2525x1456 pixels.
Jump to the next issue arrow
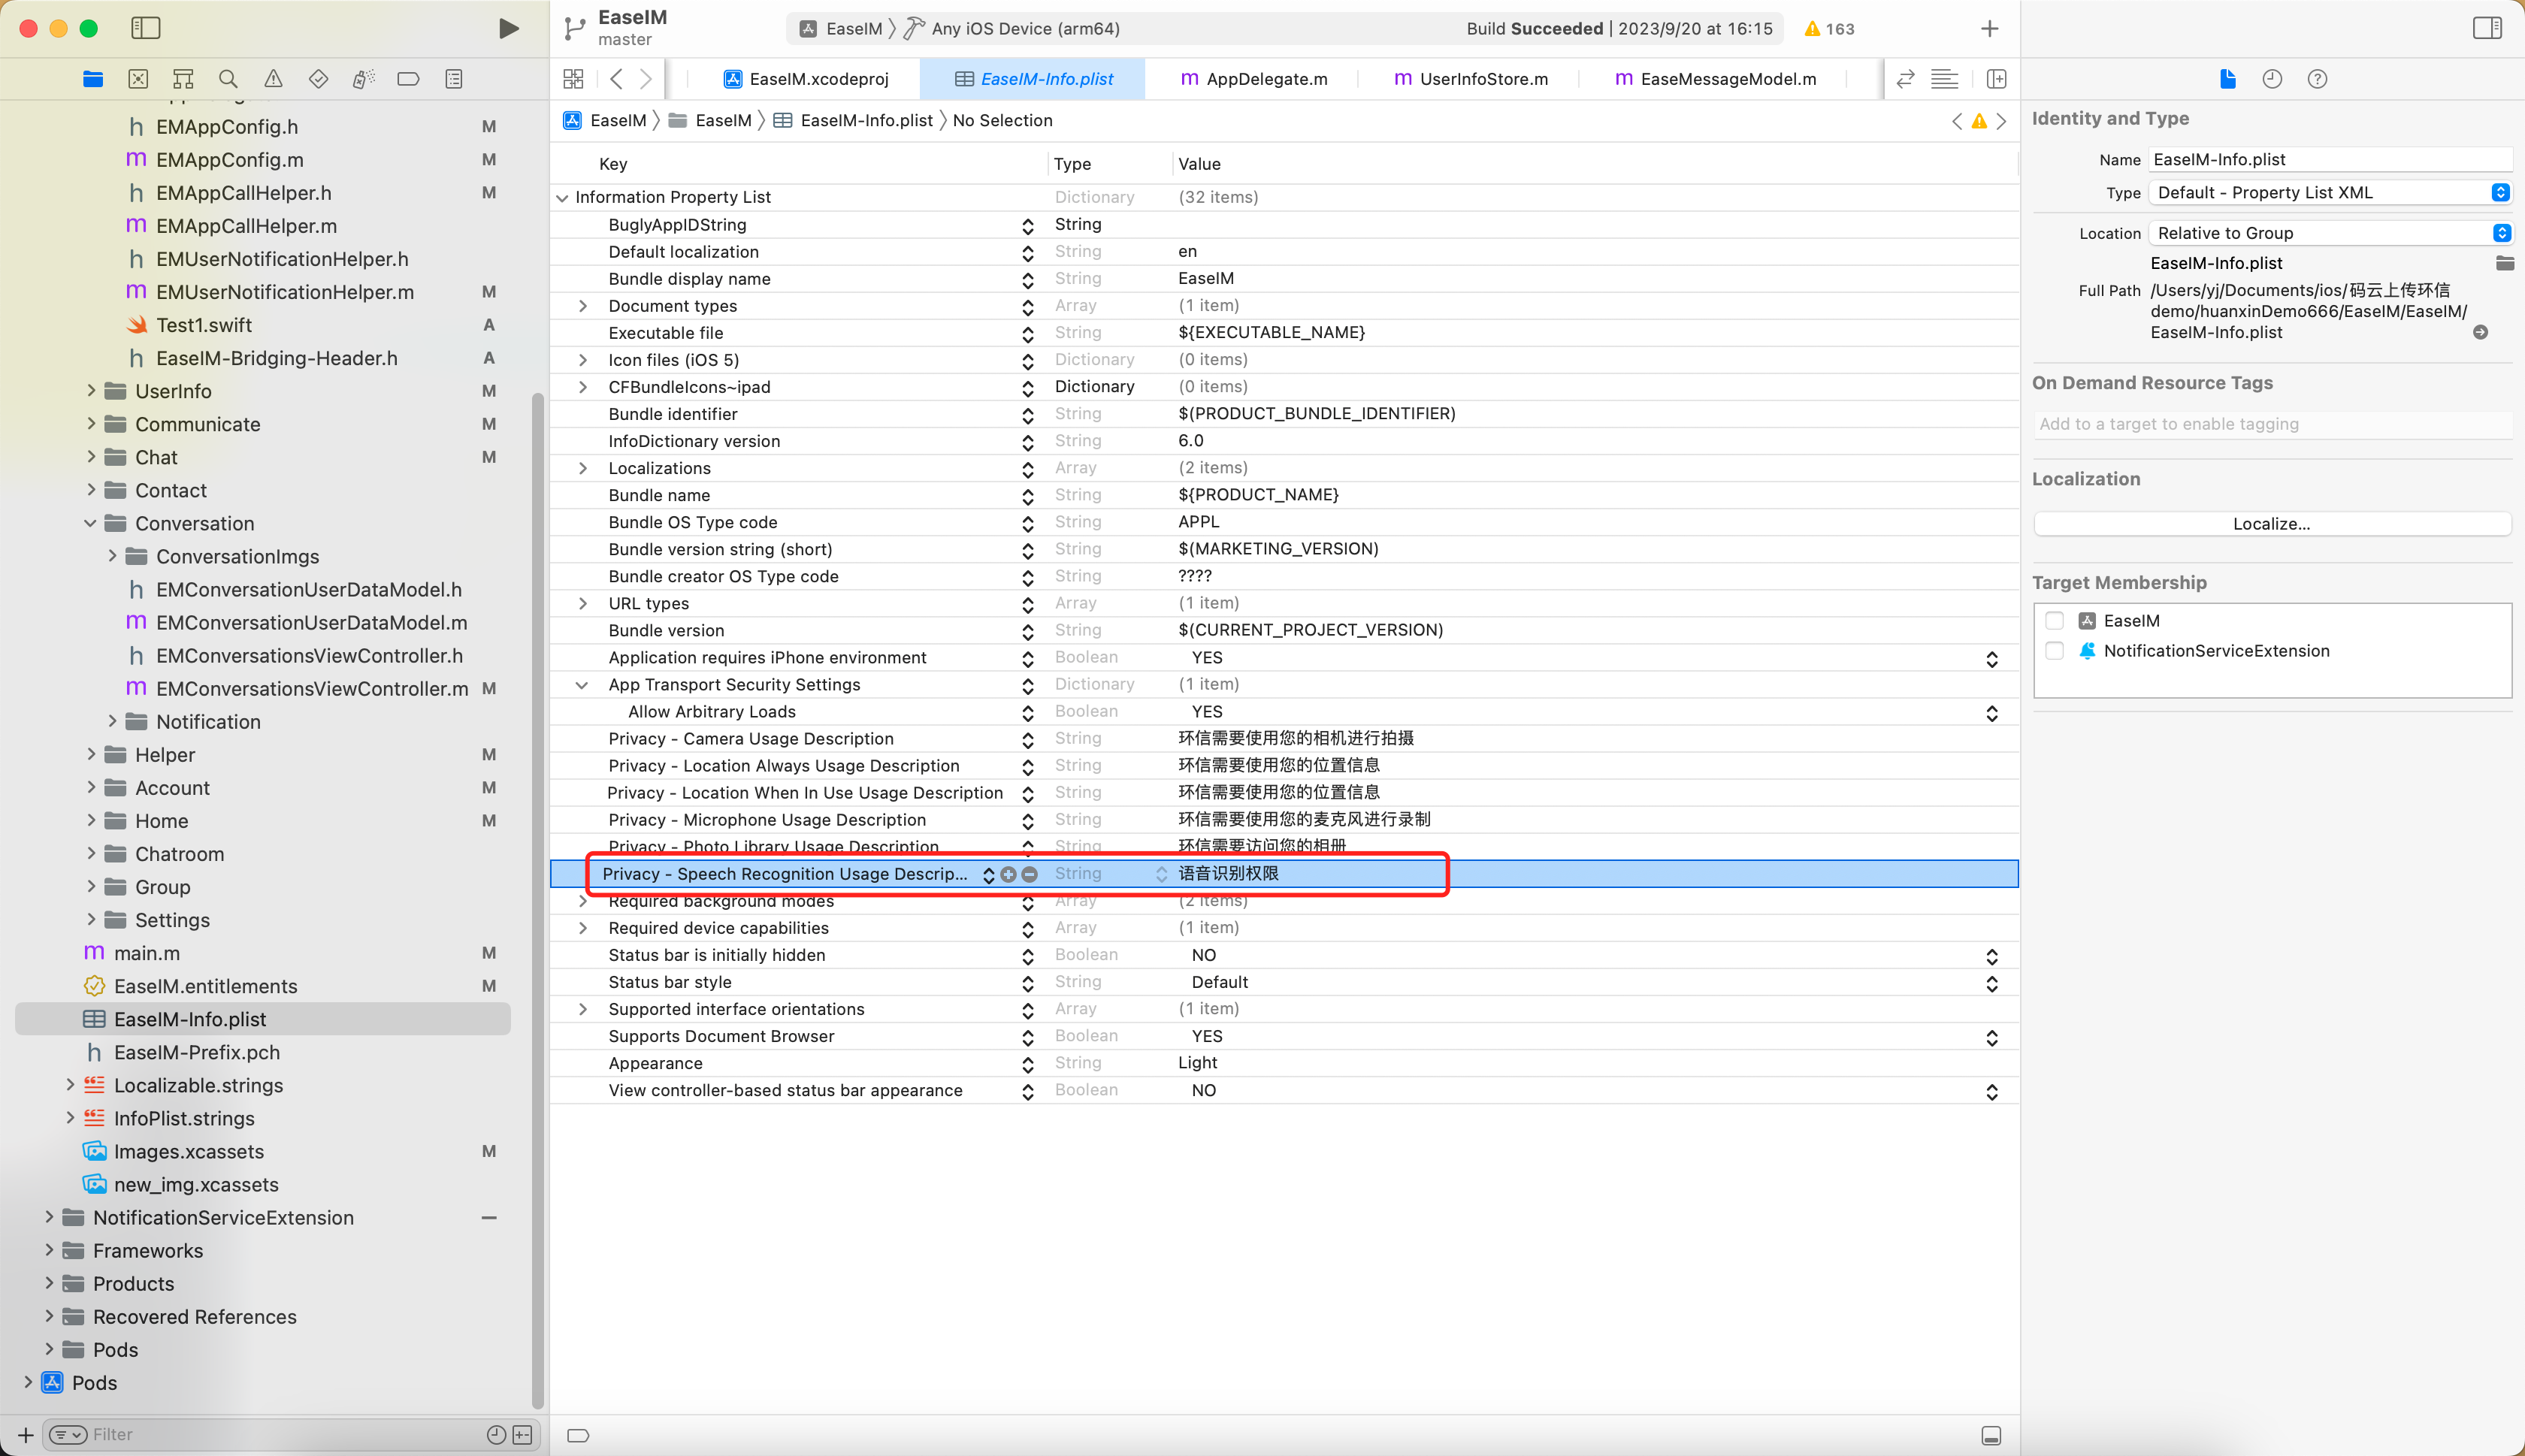point(2001,121)
